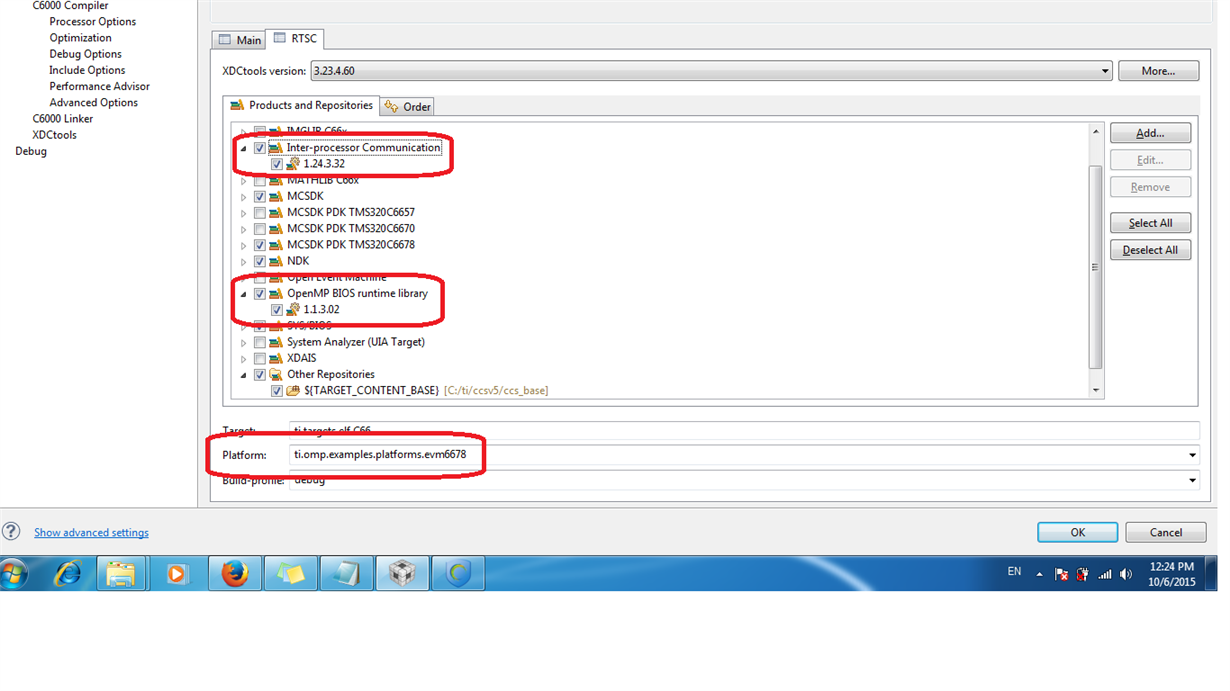
Task: Click the MCSDK product icon
Action: [x=275, y=196]
